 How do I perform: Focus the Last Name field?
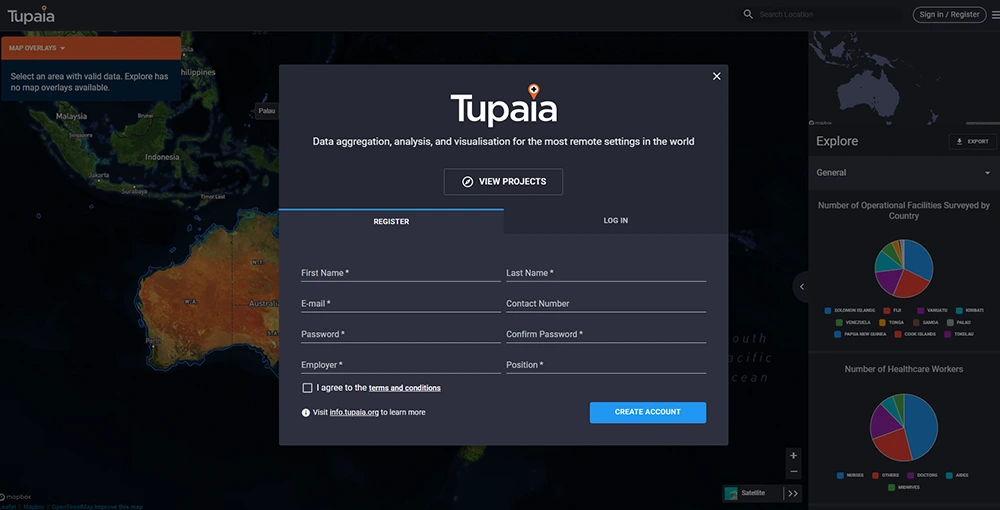coord(606,273)
